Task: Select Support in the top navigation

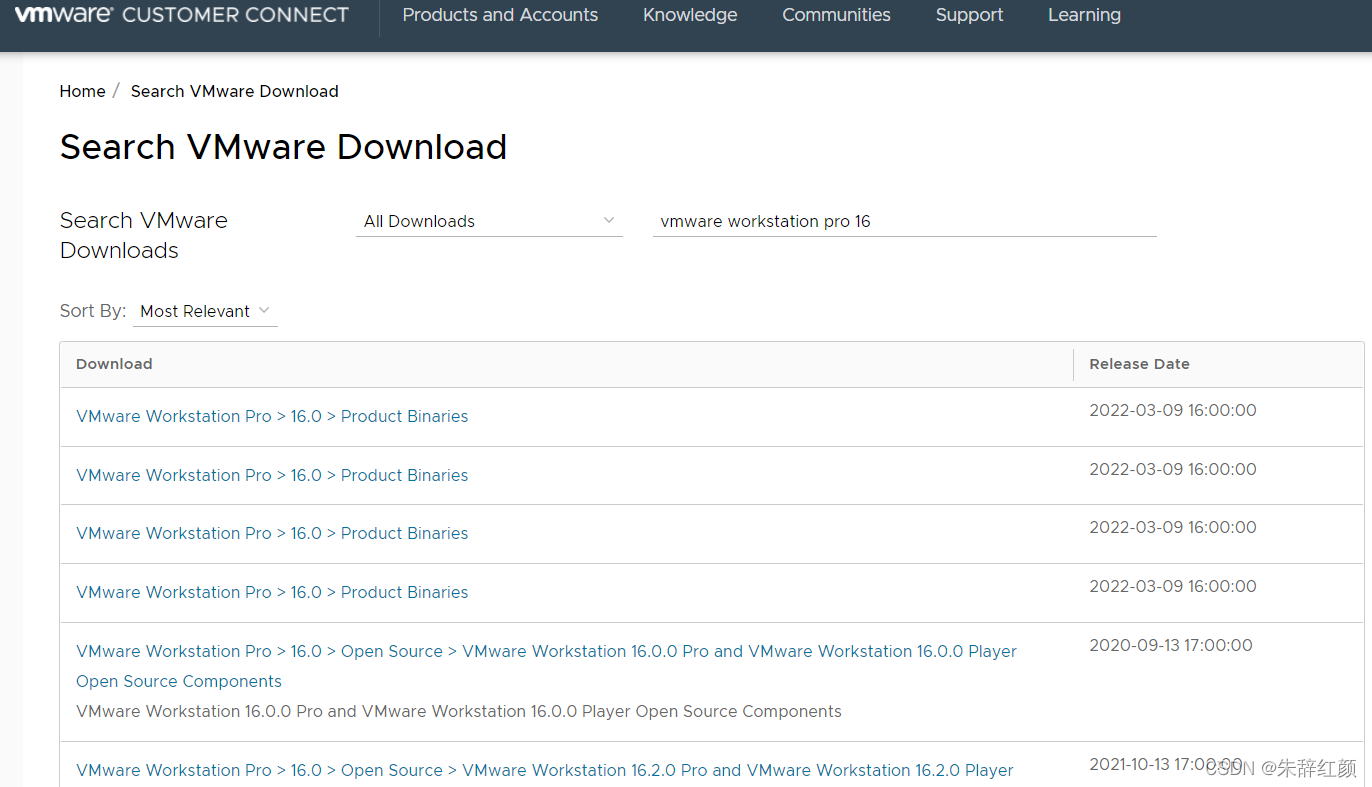Action: [969, 15]
